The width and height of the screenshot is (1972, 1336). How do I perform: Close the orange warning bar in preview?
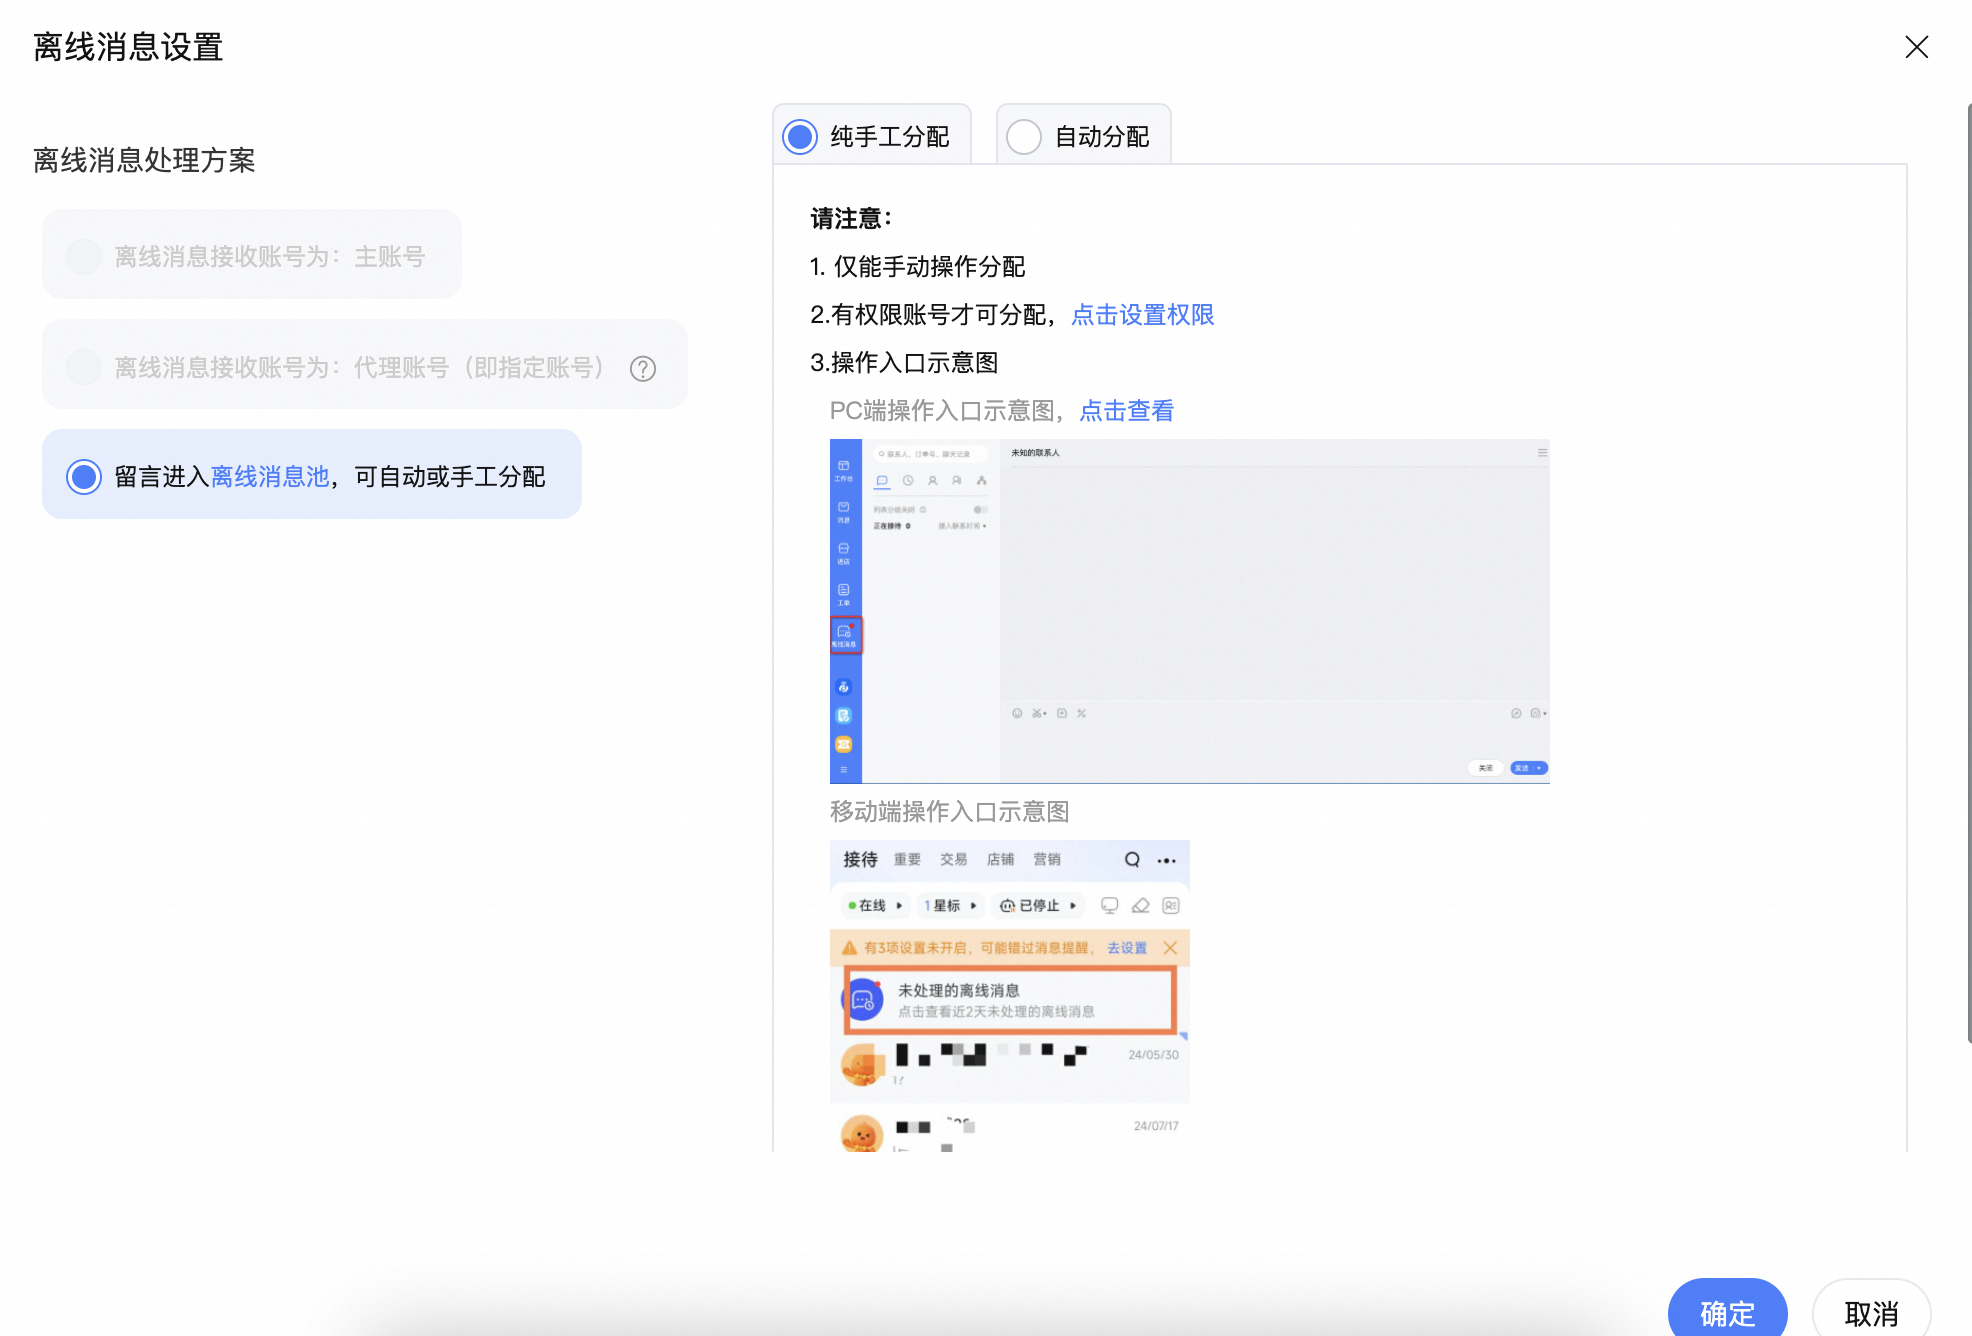coord(1170,948)
